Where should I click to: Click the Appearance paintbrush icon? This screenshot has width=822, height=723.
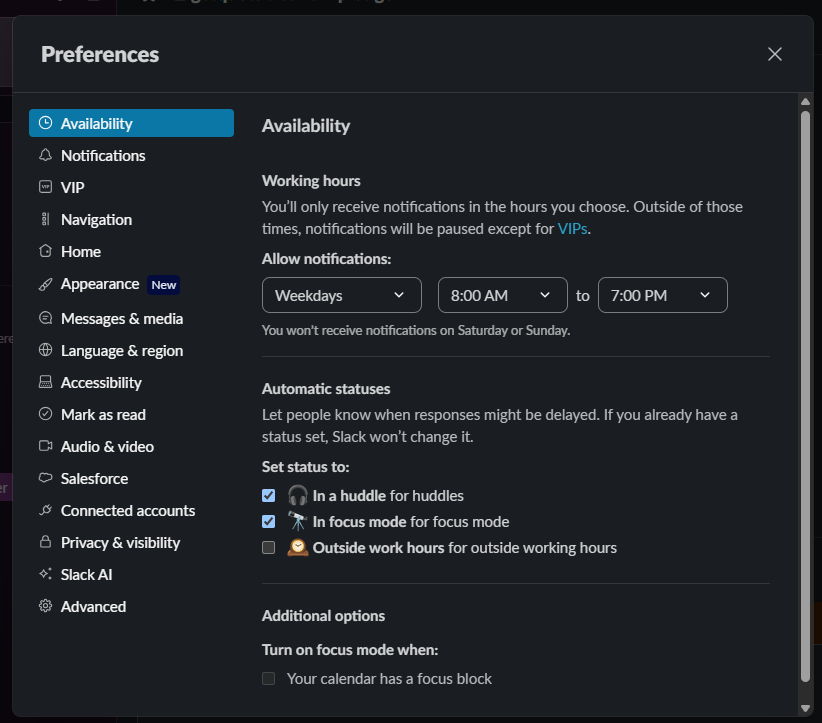[x=46, y=284]
